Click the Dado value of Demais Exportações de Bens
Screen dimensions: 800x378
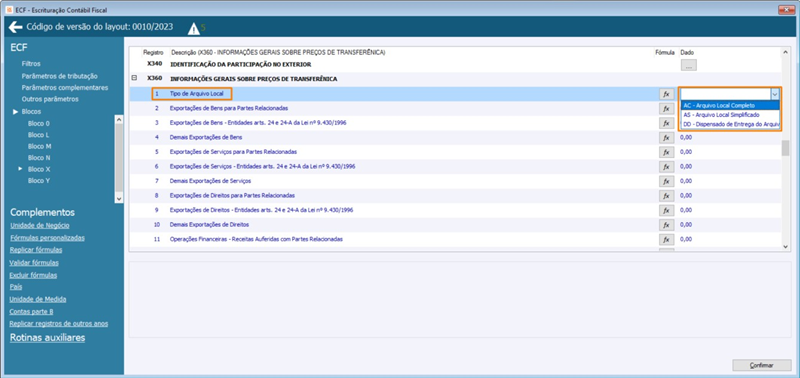686,138
